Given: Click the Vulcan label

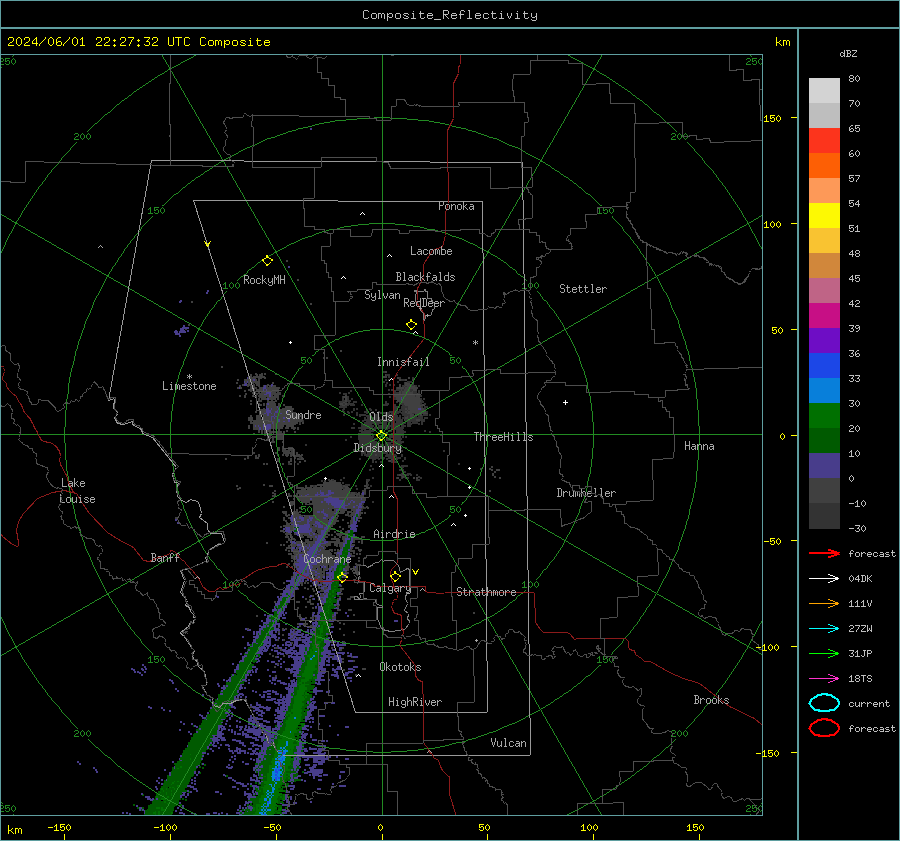Looking at the screenshot, I should (x=508, y=743).
